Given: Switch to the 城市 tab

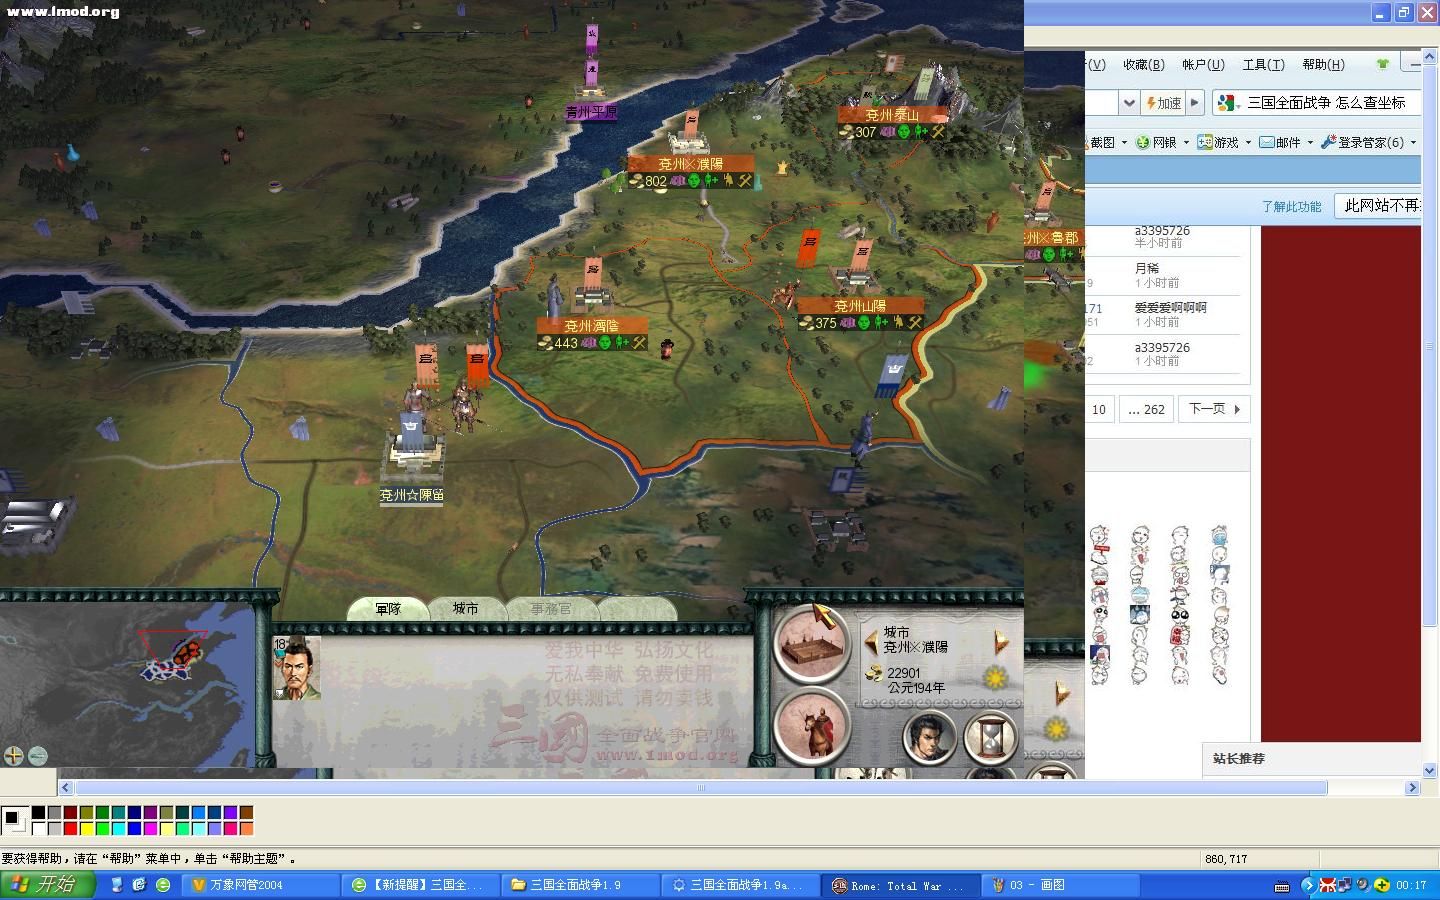Looking at the screenshot, I should point(465,608).
